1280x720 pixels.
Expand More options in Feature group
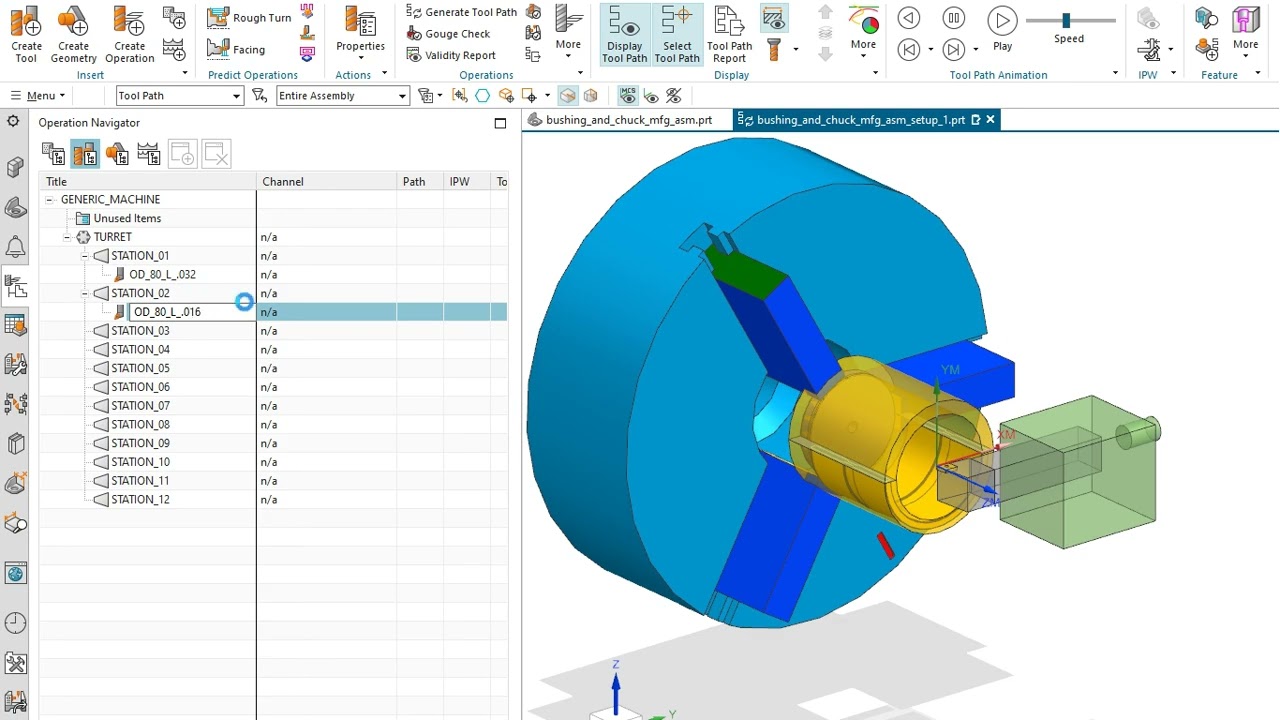tap(1245, 33)
